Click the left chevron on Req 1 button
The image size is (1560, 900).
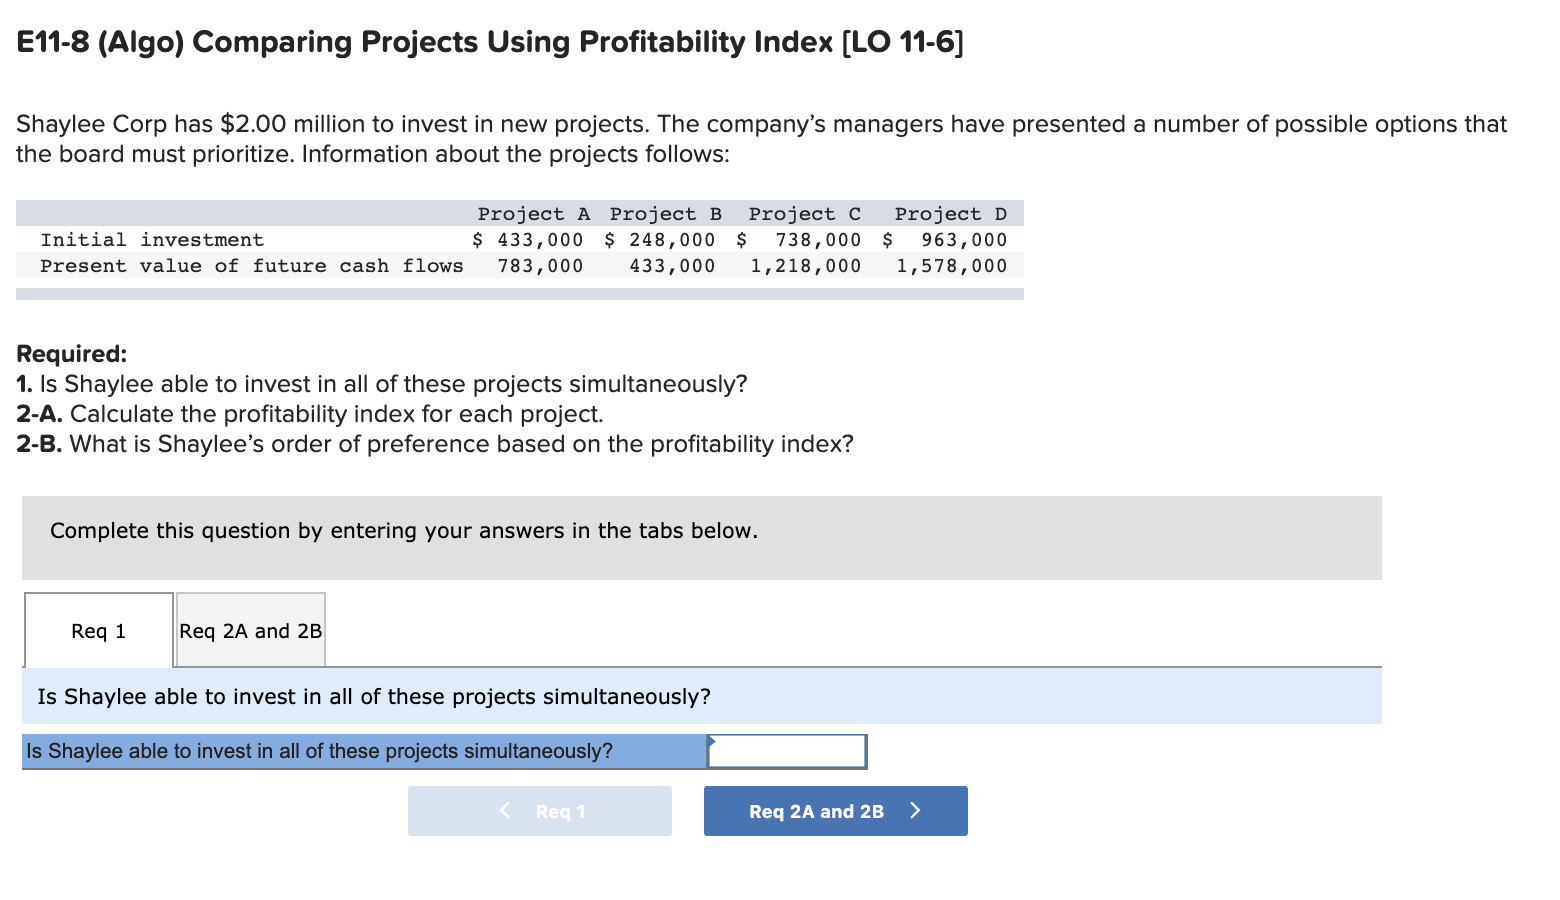(504, 811)
